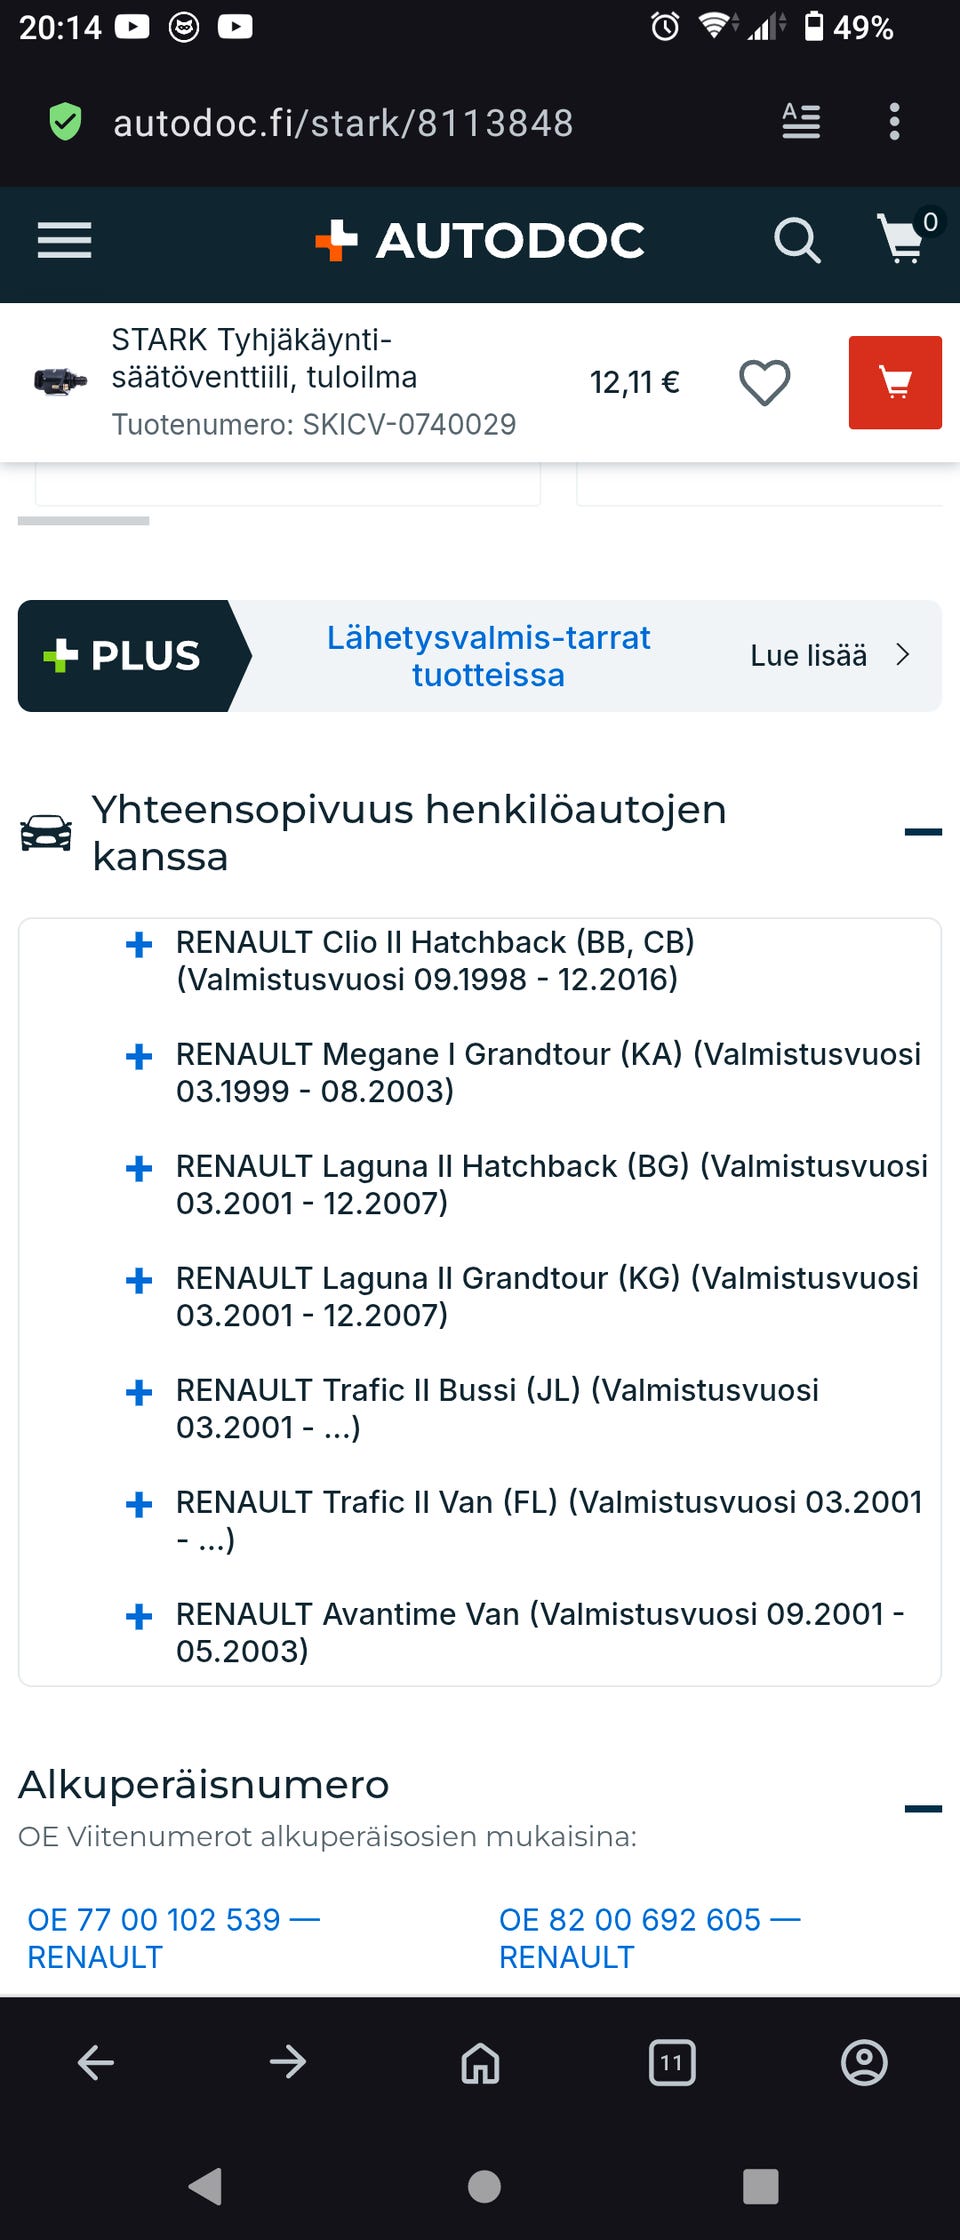Open the Autodoc hamburger menu

(x=65, y=240)
